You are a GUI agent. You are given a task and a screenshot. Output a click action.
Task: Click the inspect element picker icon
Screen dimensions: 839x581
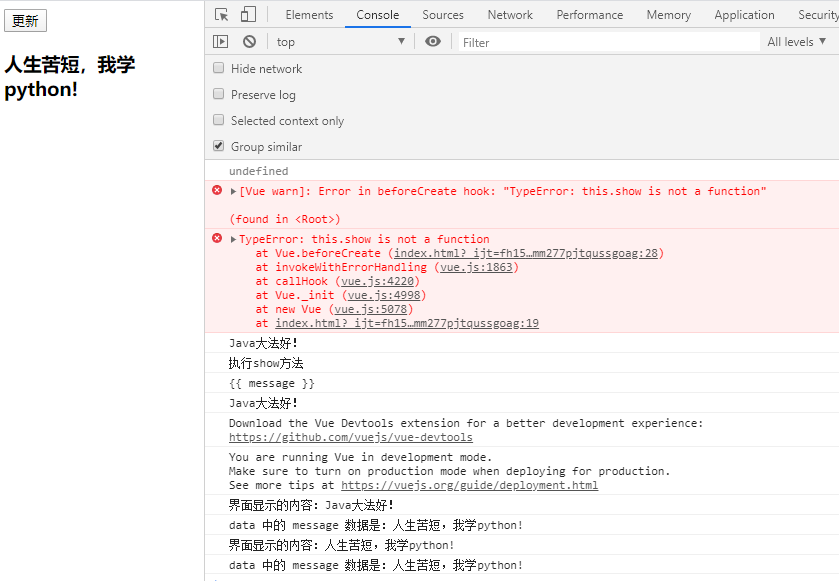pyautogui.click(x=222, y=15)
